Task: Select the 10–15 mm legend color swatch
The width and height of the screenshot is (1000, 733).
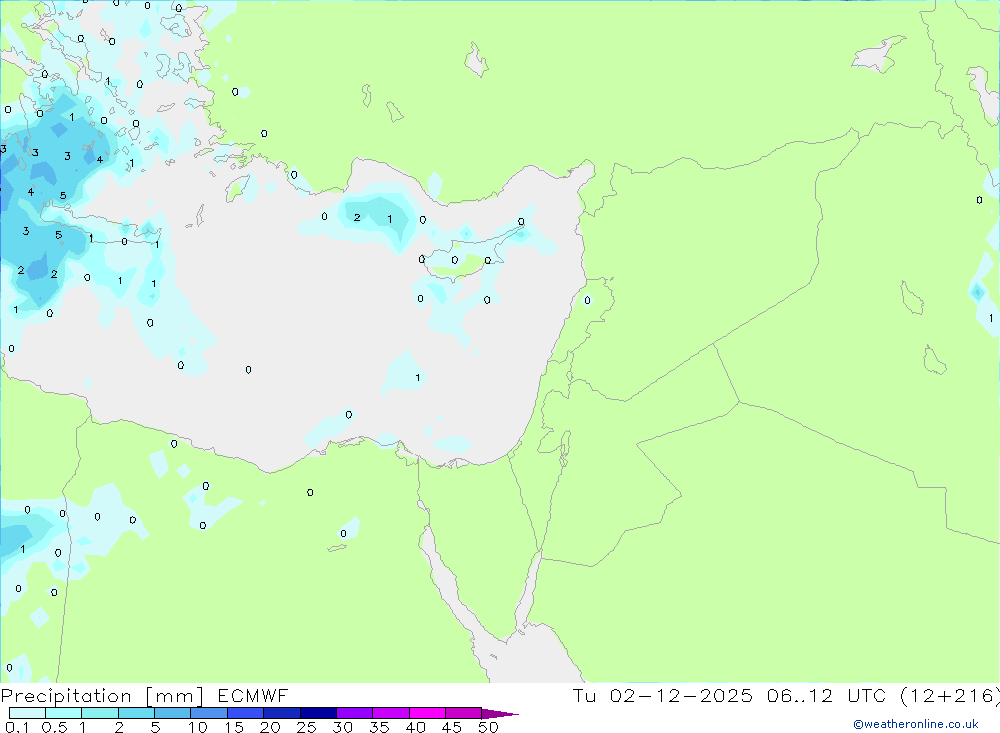Action: click(209, 713)
